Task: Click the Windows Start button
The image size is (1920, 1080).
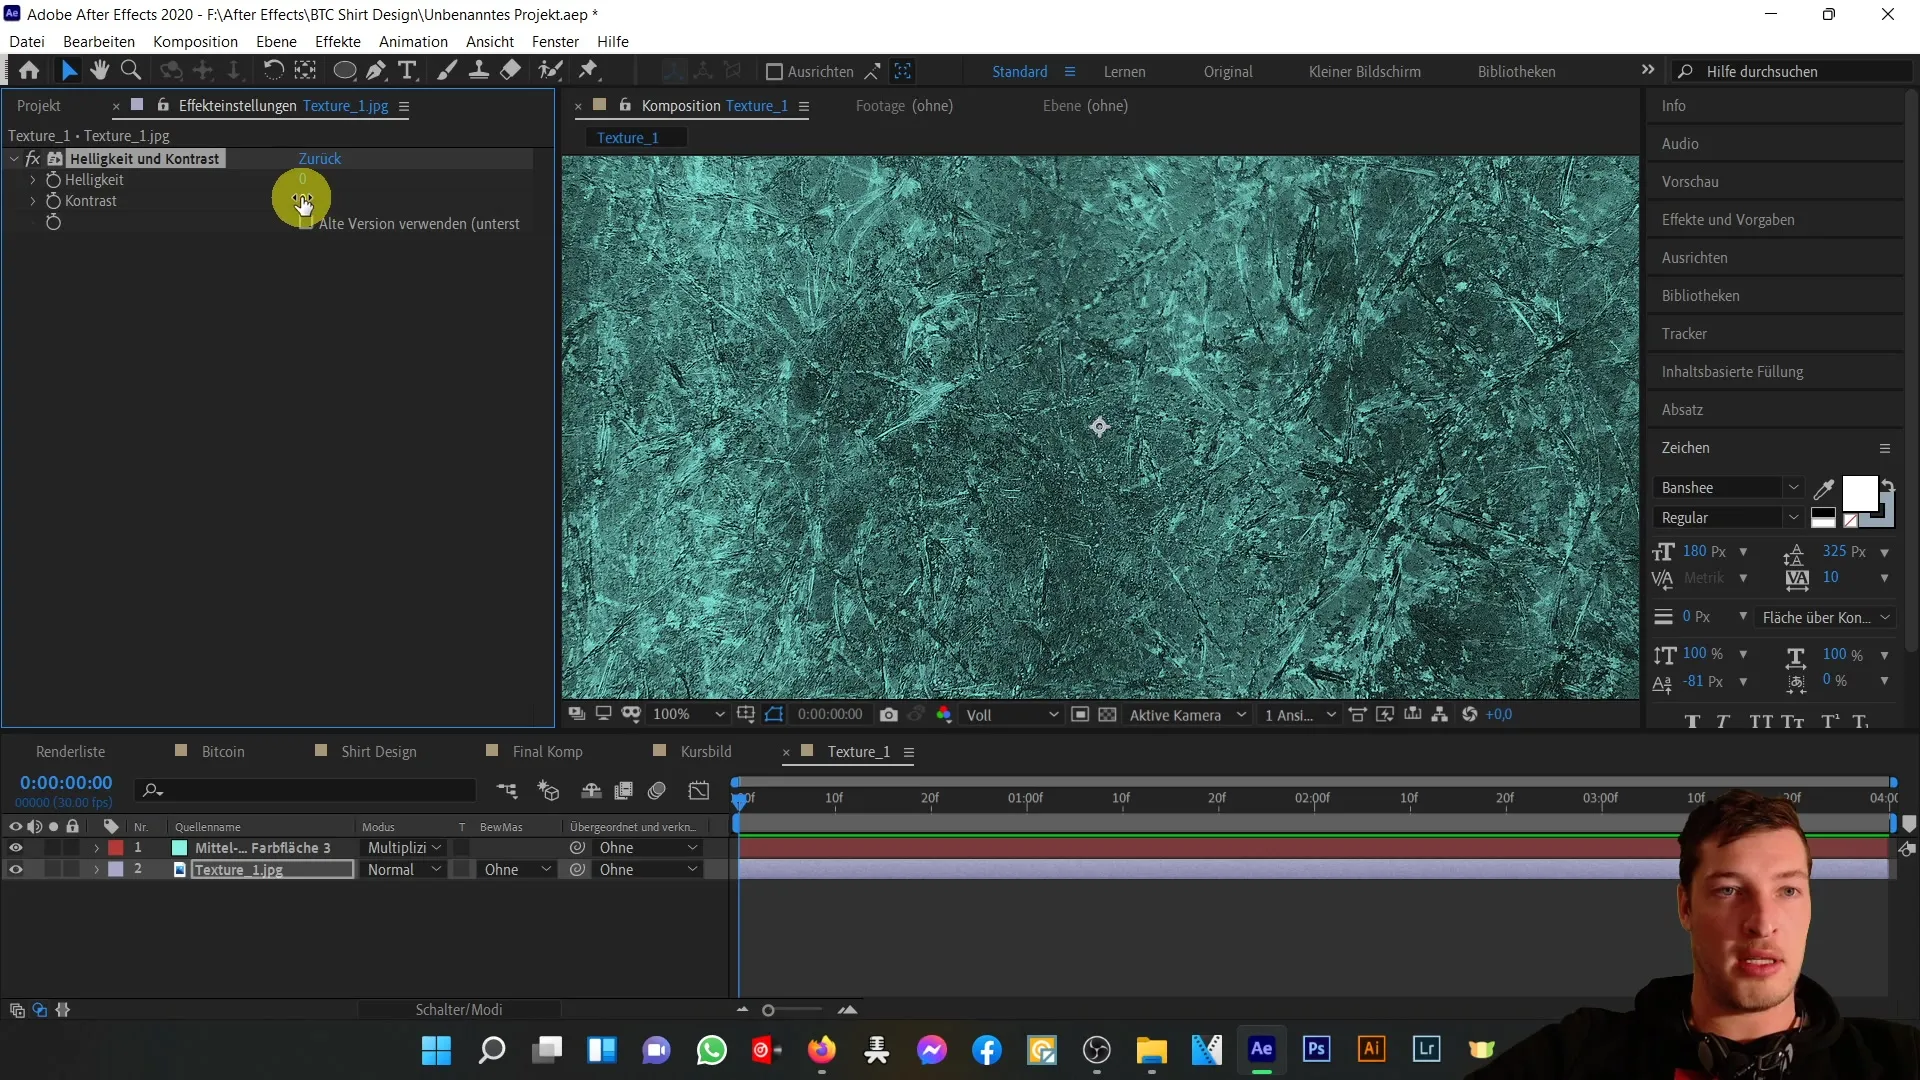Action: pyautogui.click(x=436, y=1050)
